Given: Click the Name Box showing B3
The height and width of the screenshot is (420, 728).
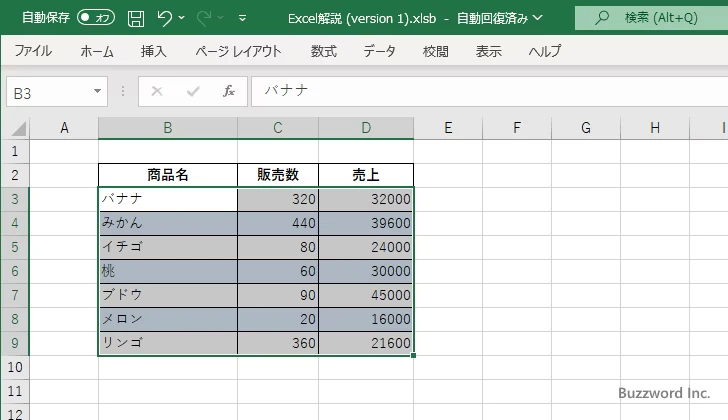Looking at the screenshot, I should (x=48, y=92).
